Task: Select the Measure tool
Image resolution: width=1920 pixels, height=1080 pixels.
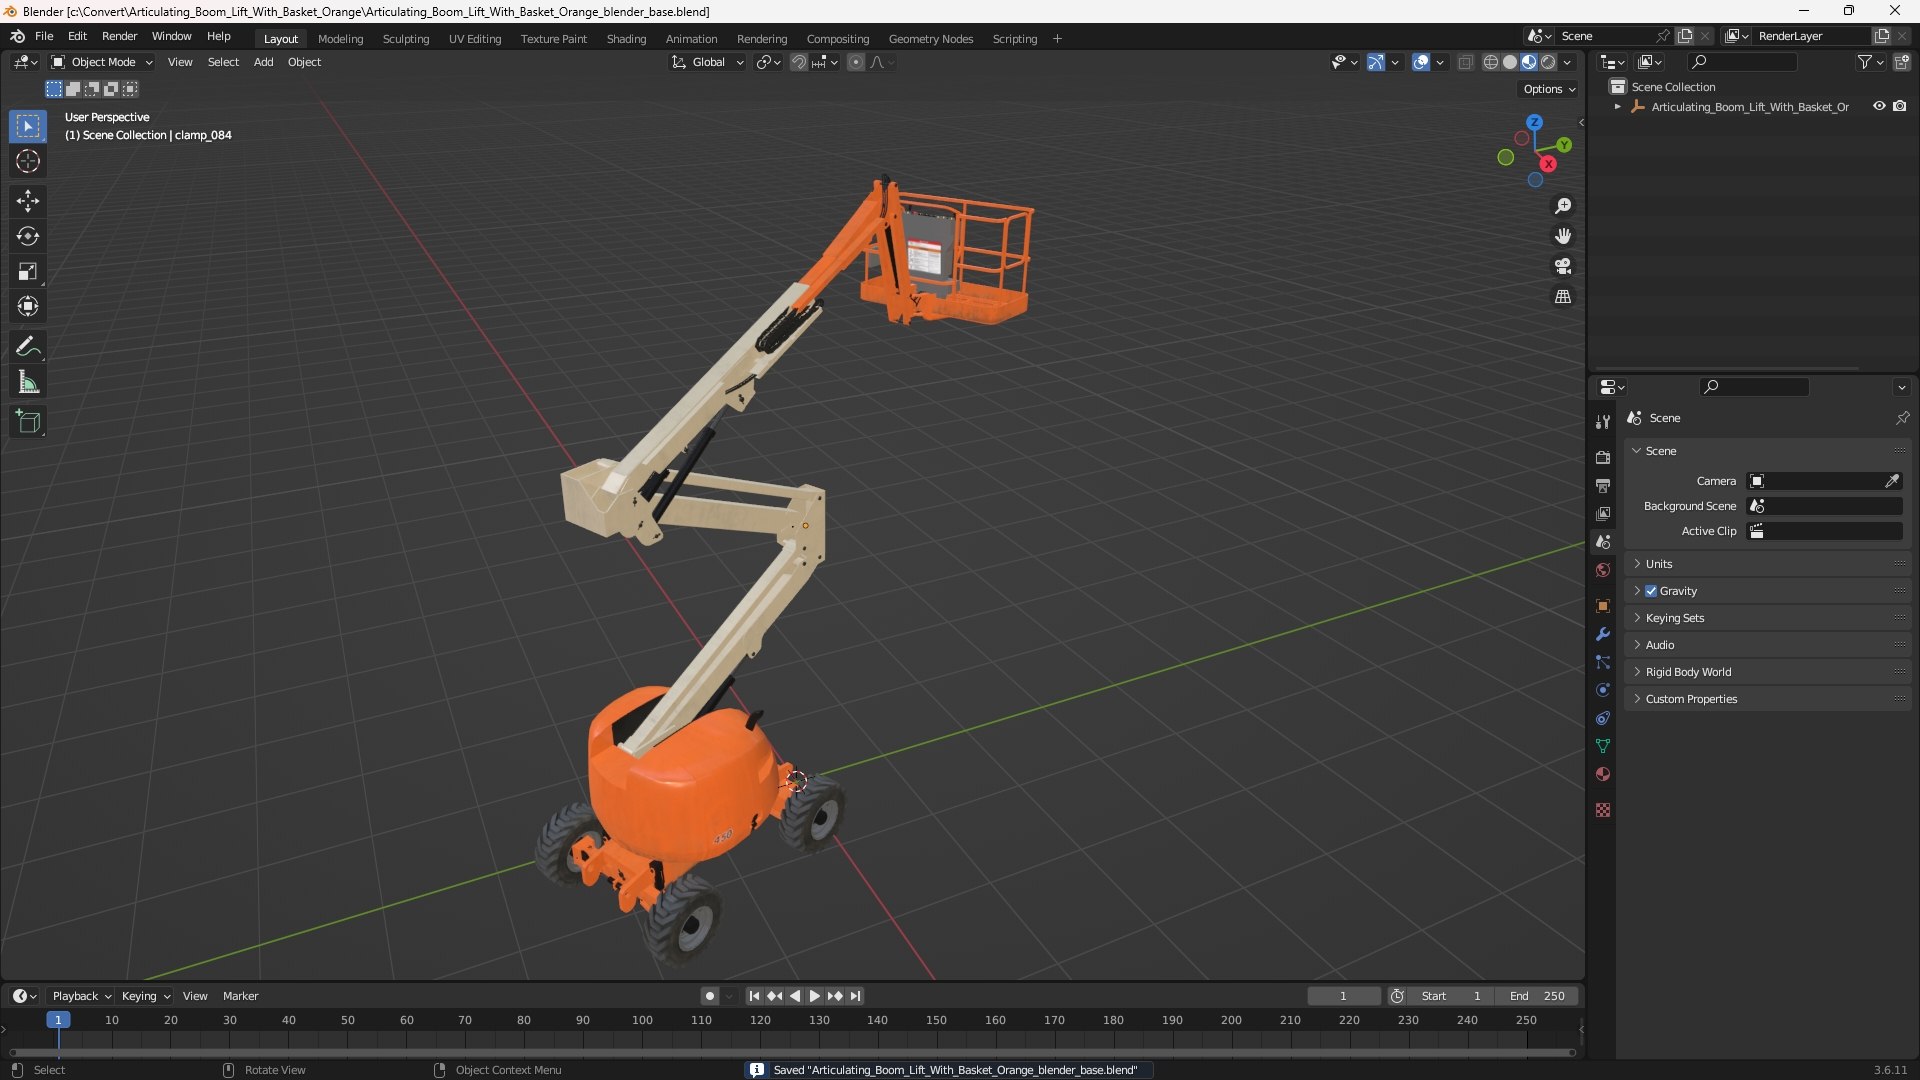Action: pyautogui.click(x=28, y=382)
